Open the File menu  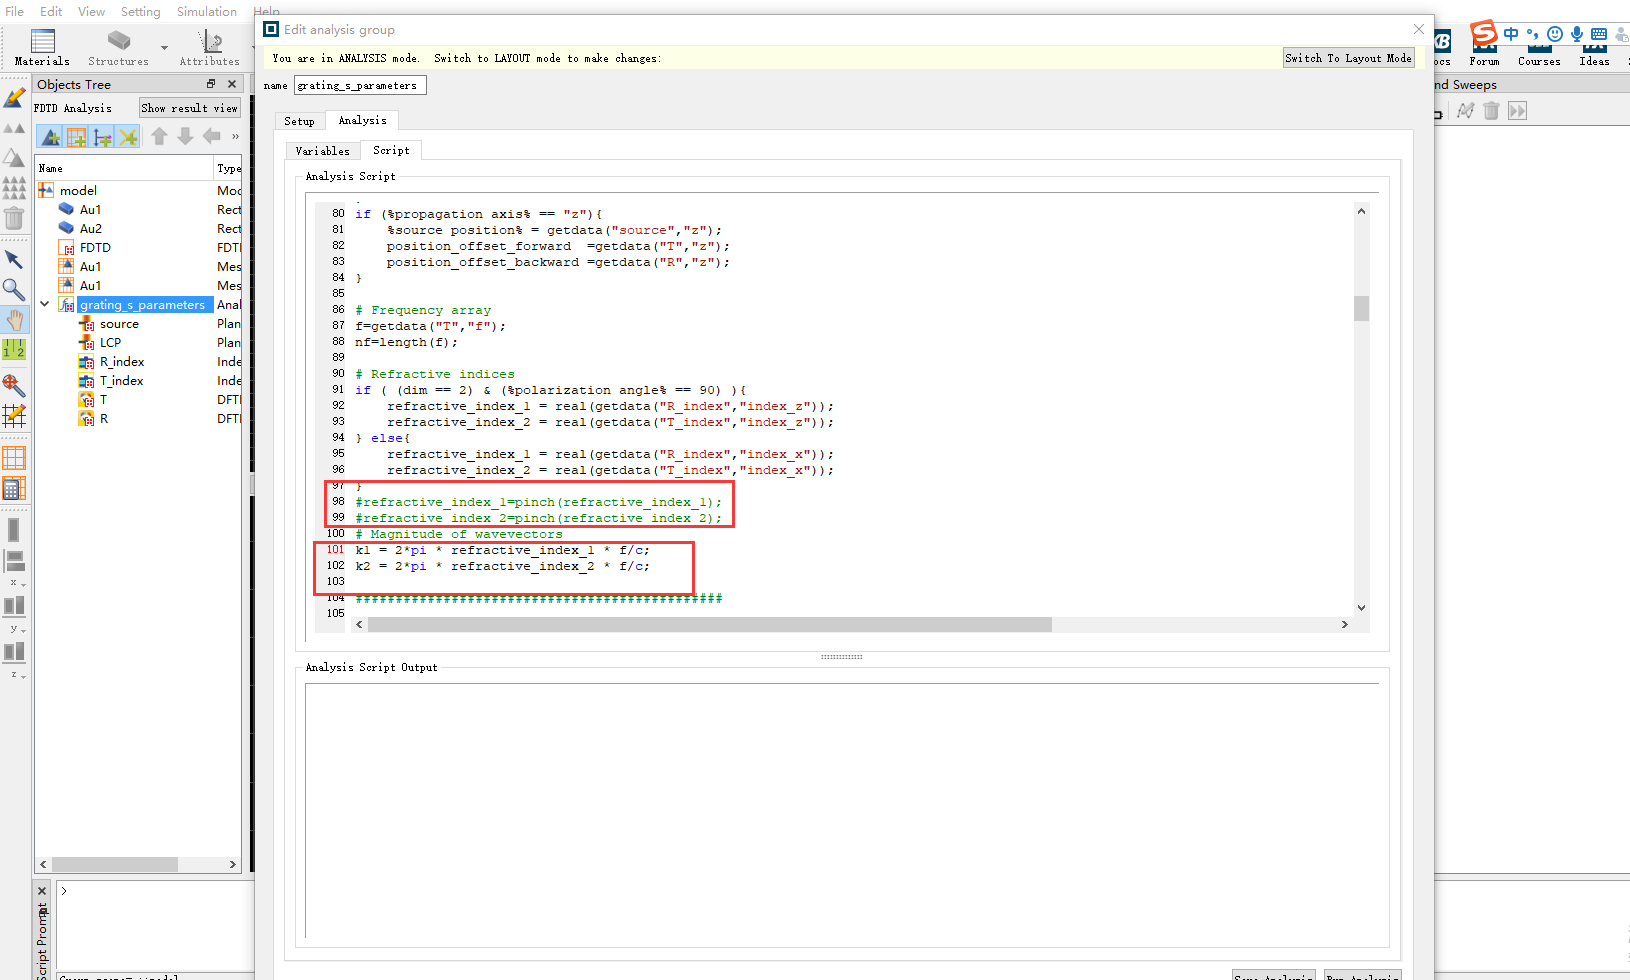coord(14,11)
